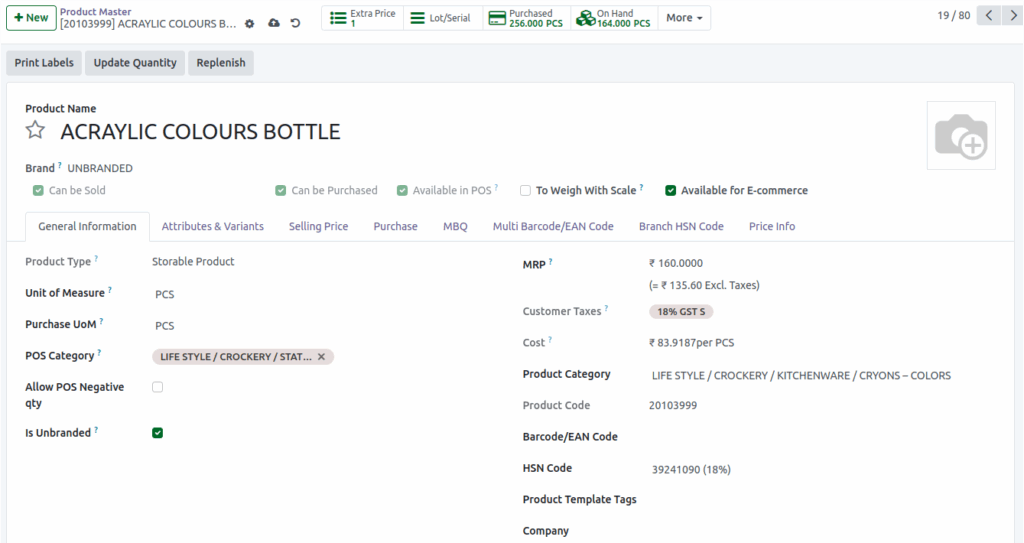Click Product Code value 20103999
1024x543 pixels.
(x=673, y=405)
